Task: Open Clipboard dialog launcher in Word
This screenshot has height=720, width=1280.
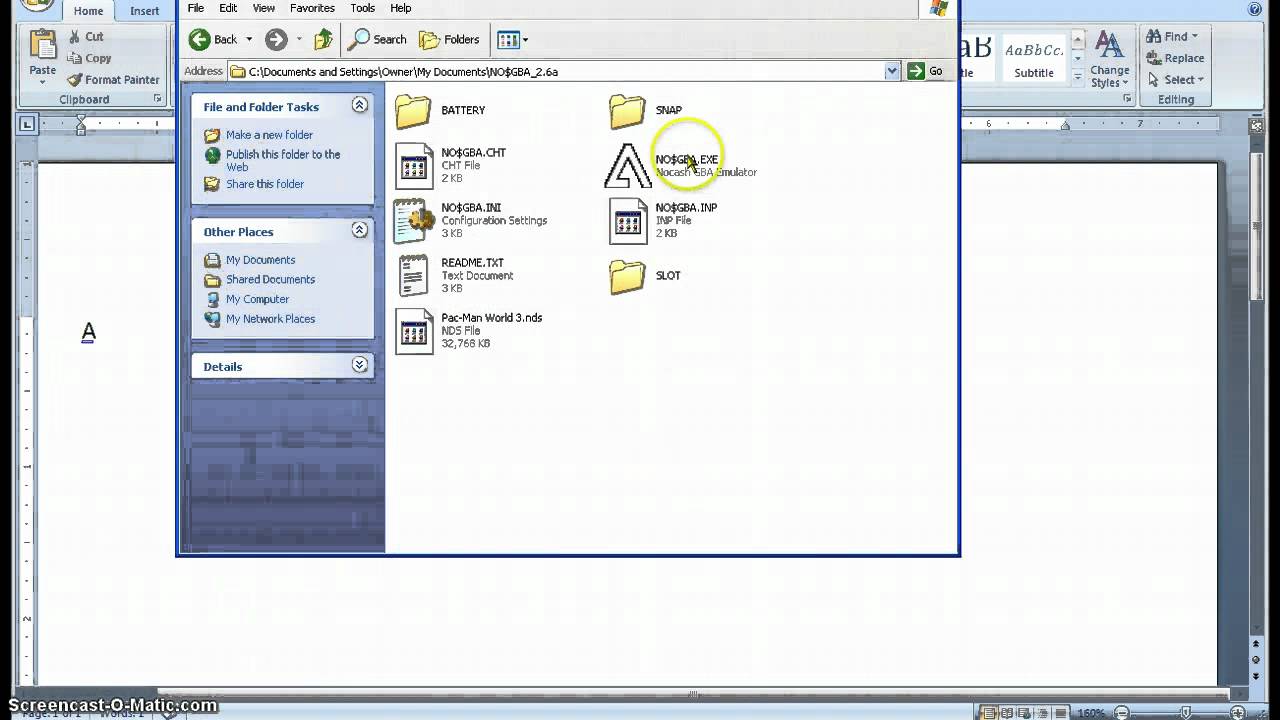Action: click(x=158, y=99)
